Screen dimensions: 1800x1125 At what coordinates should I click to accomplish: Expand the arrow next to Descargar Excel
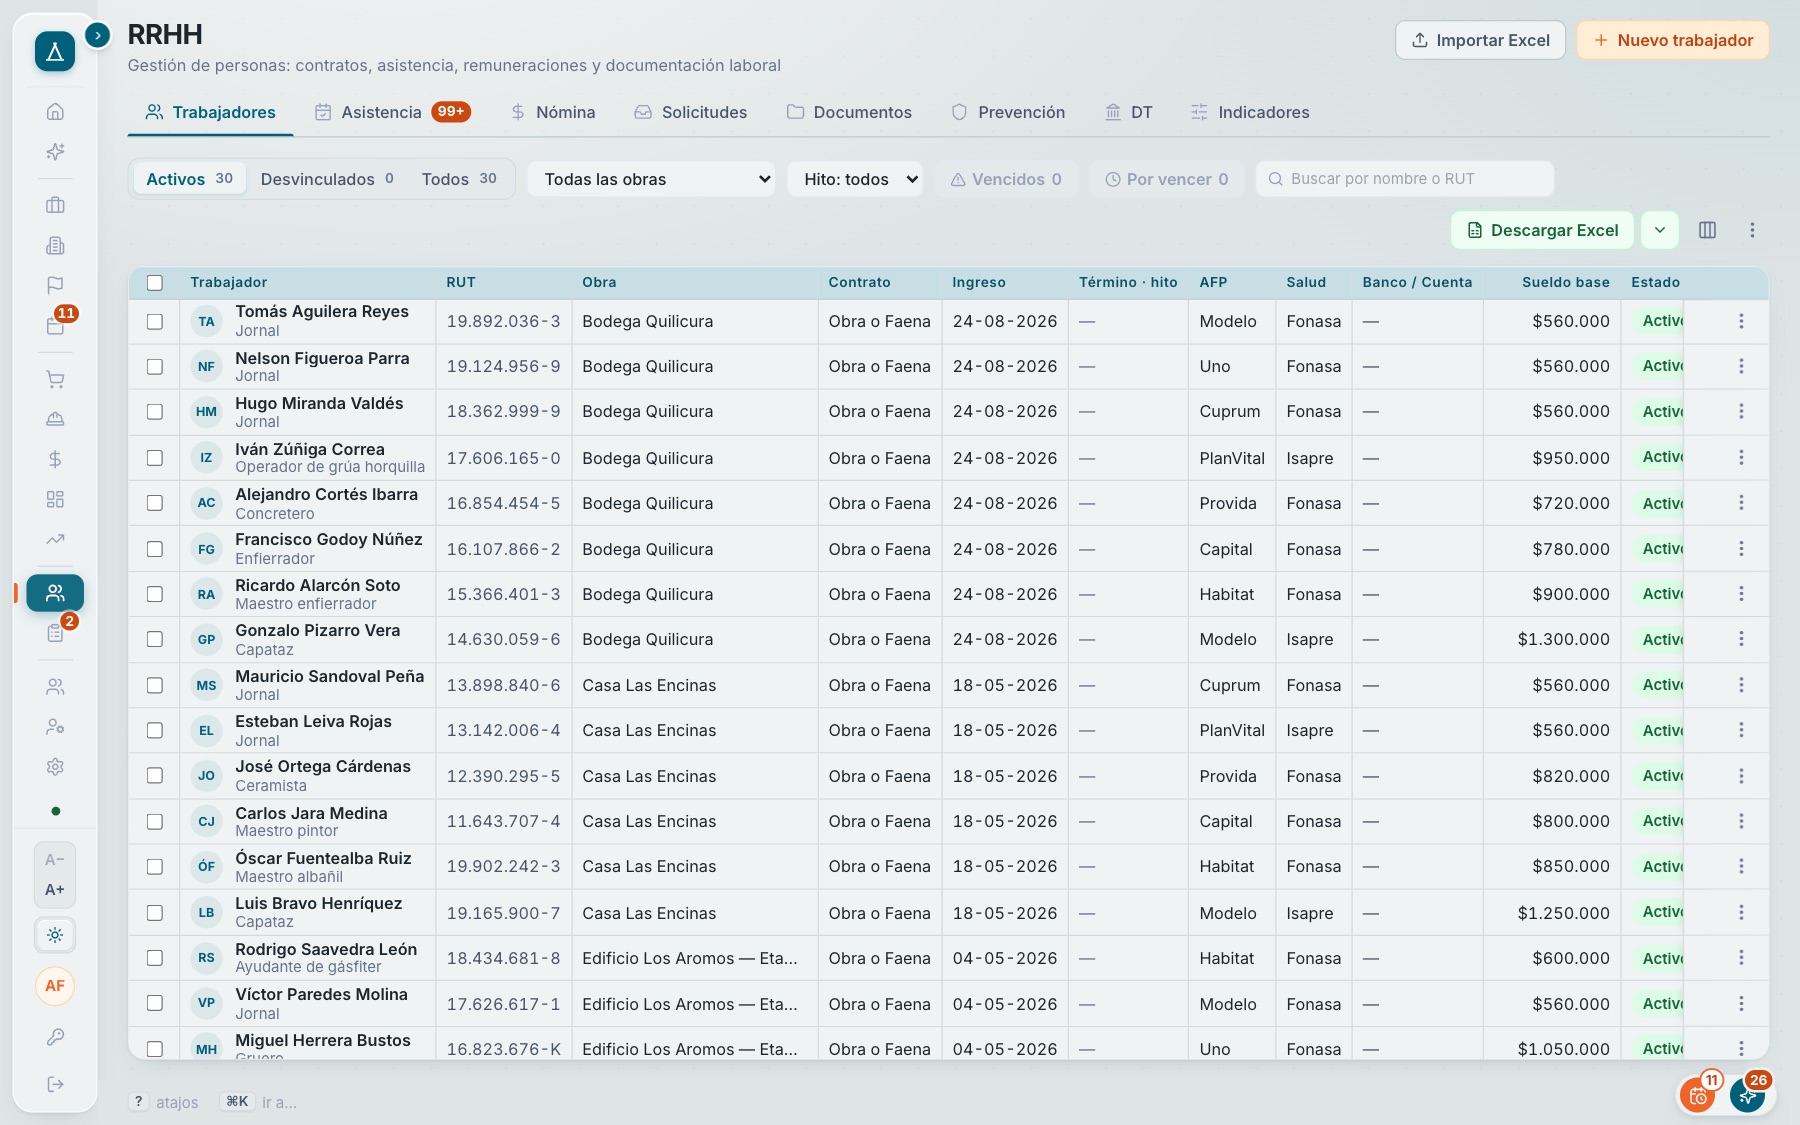click(x=1659, y=230)
